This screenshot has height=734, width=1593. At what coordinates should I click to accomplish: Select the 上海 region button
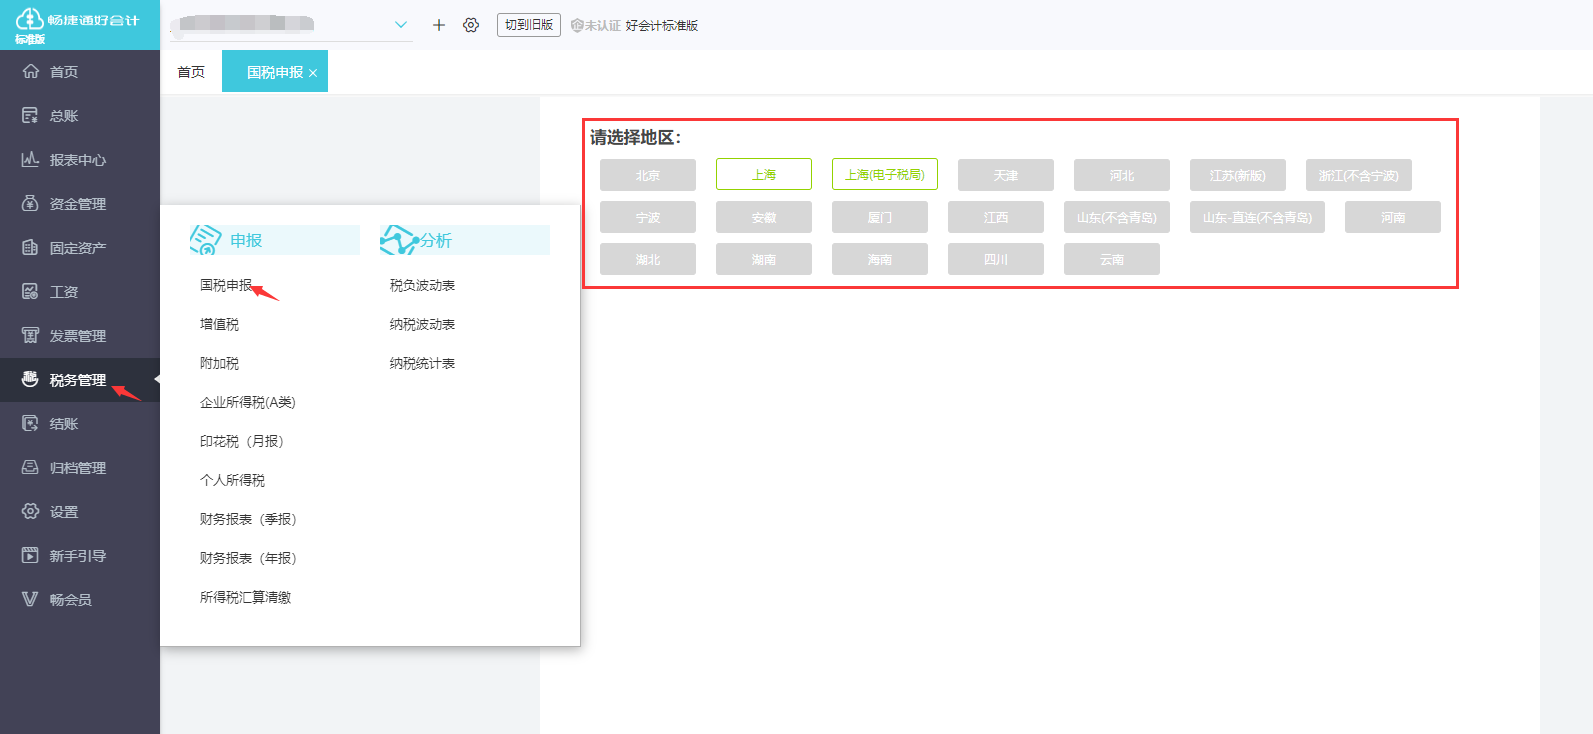(x=763, y=174)
